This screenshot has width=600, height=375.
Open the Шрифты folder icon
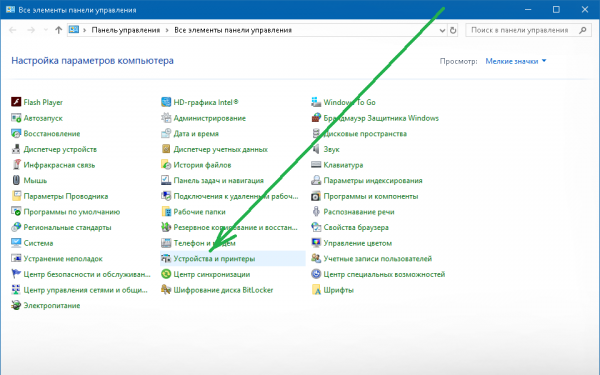pyautogui.click(x=316, y=290)
